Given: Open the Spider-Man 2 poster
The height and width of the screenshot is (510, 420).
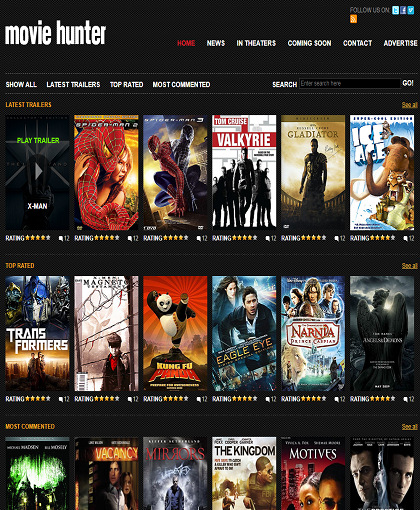Looking at the screenshot, I should point(106,173).
